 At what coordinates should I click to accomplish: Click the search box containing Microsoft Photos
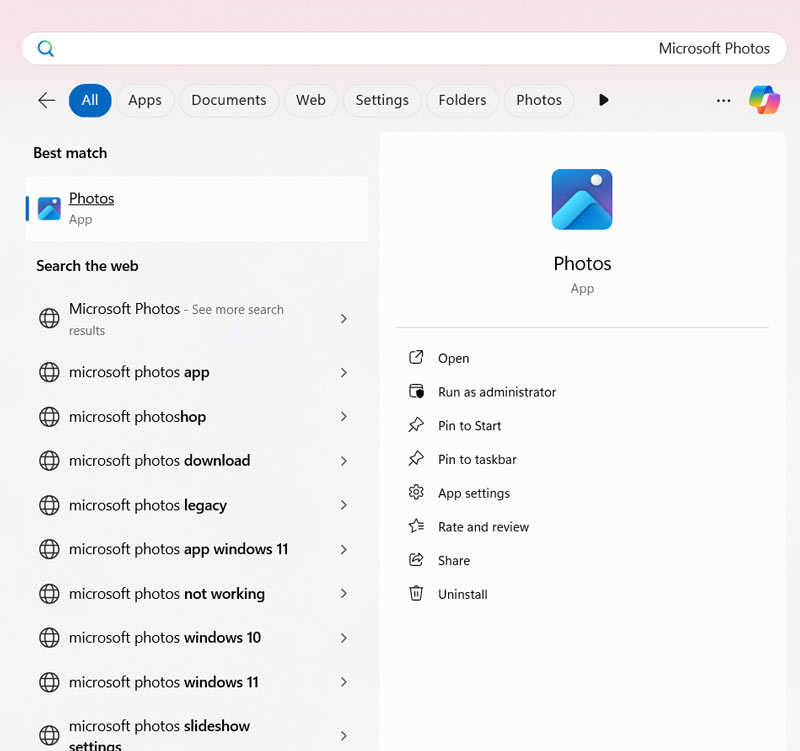click(x=404, y=48)
